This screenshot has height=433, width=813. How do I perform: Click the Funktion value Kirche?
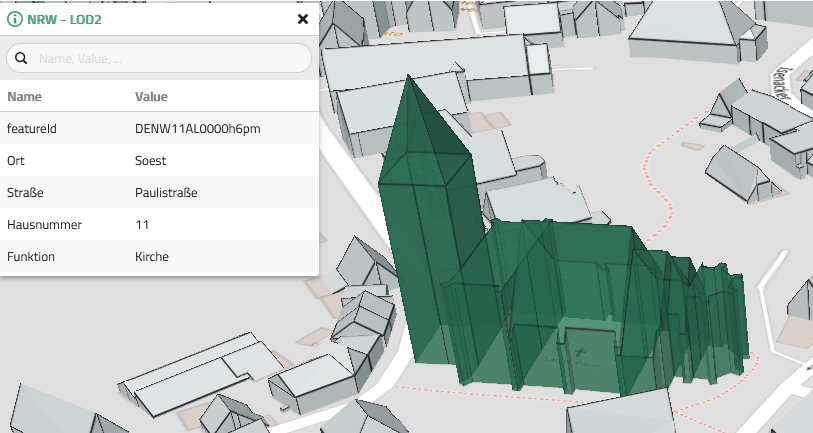coord(152,257)
